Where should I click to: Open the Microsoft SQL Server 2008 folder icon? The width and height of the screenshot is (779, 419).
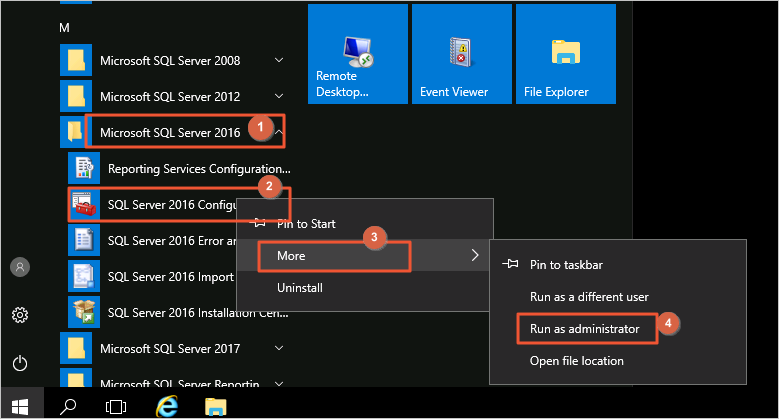tap(76, 60)
